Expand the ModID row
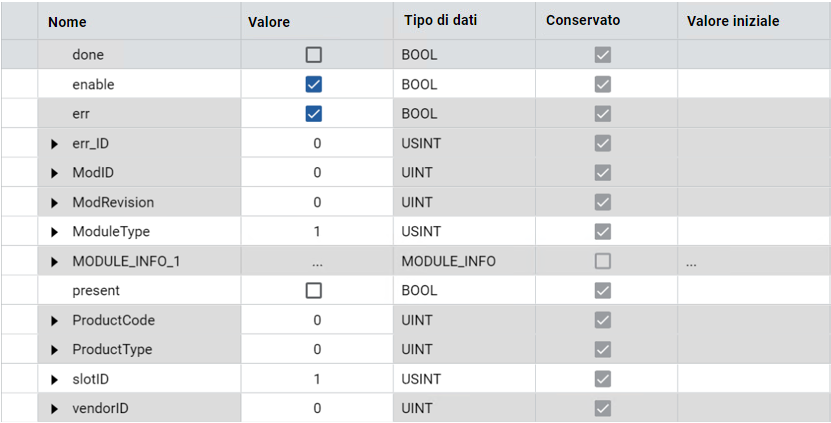Screen dimensions: 831x423 (54, 173)
